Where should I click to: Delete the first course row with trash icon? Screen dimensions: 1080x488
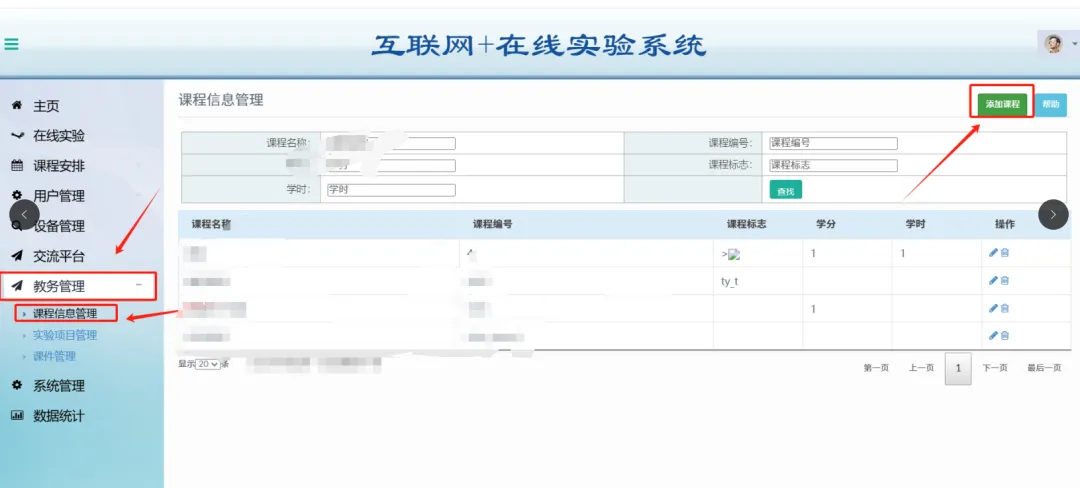1004,253
